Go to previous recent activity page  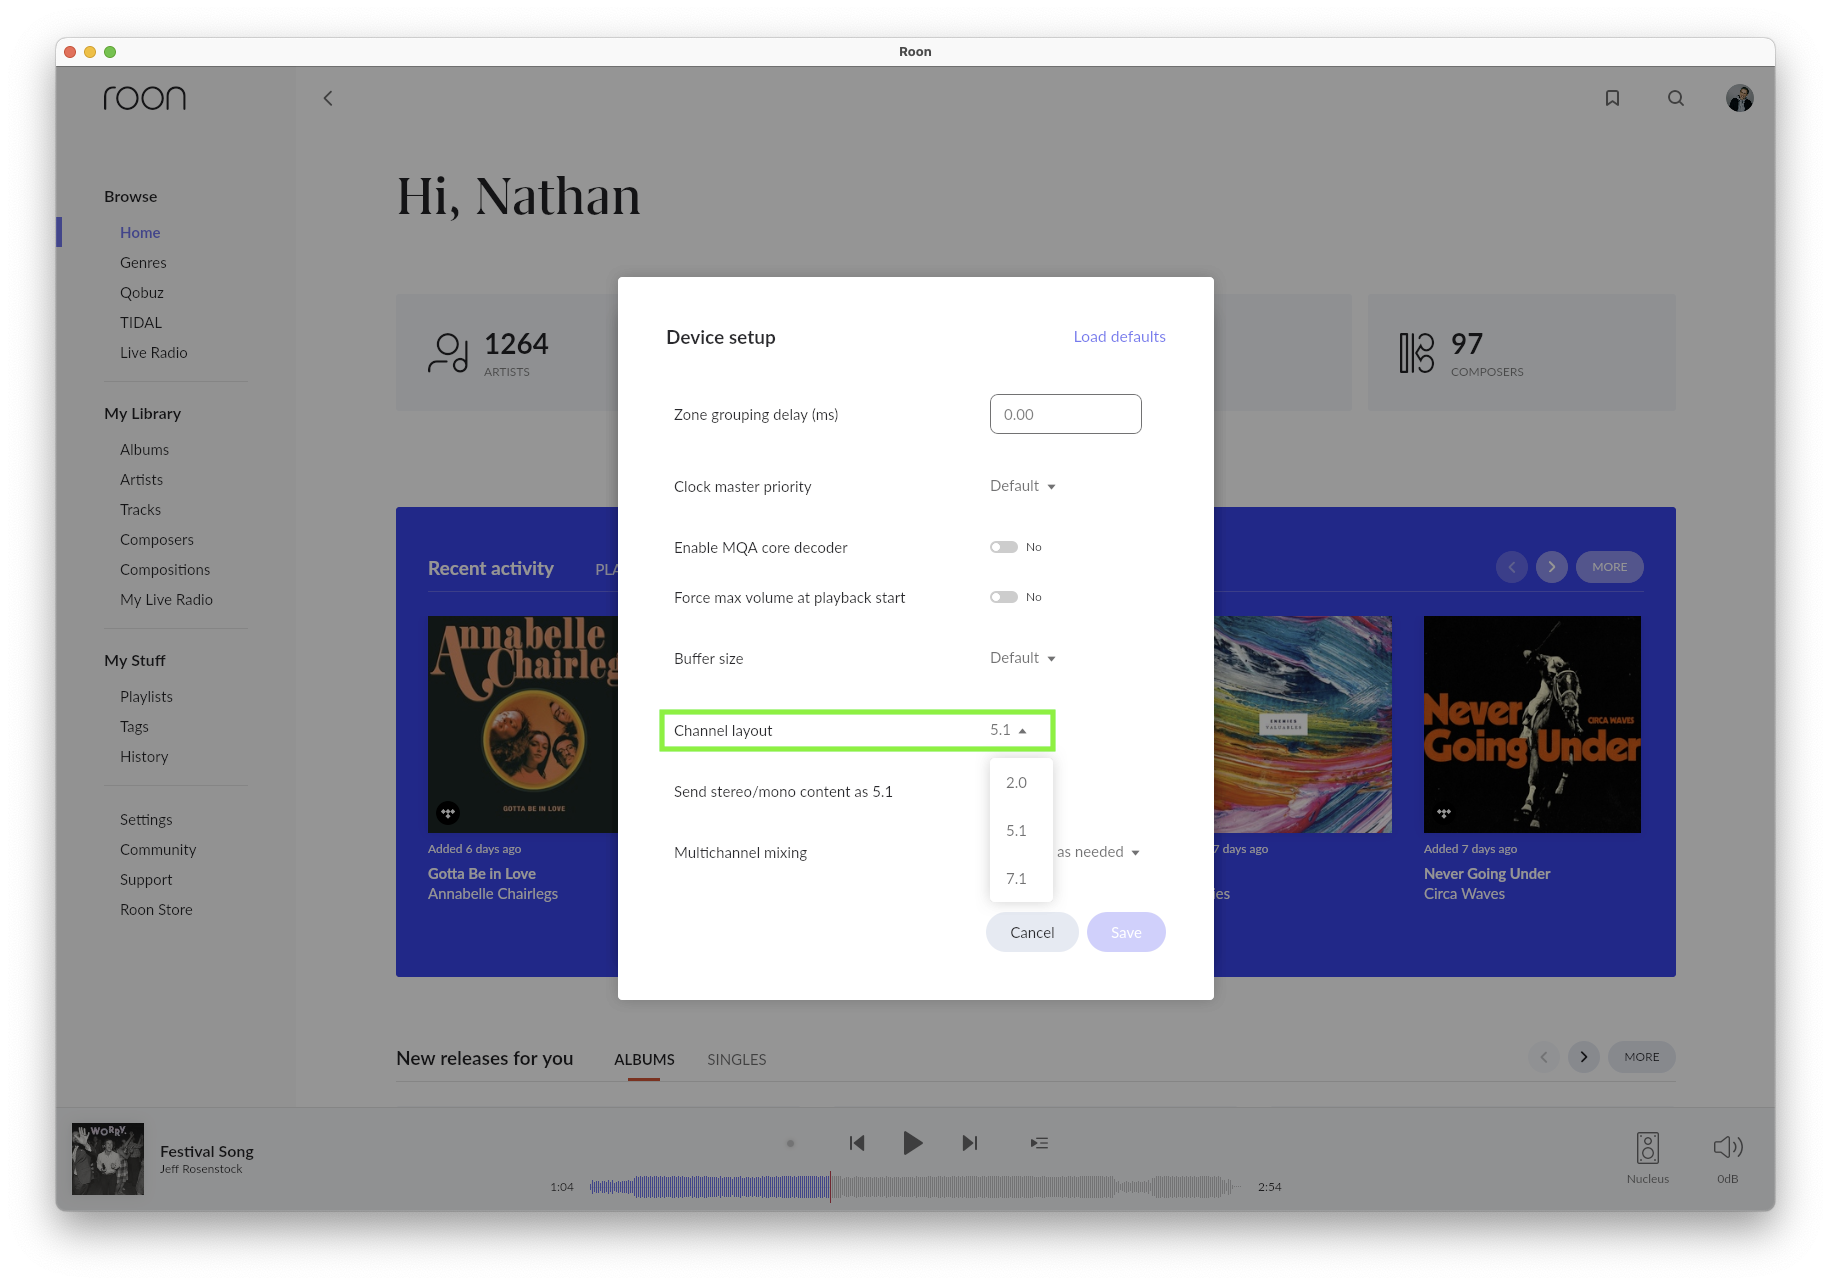click(1512, 567)
